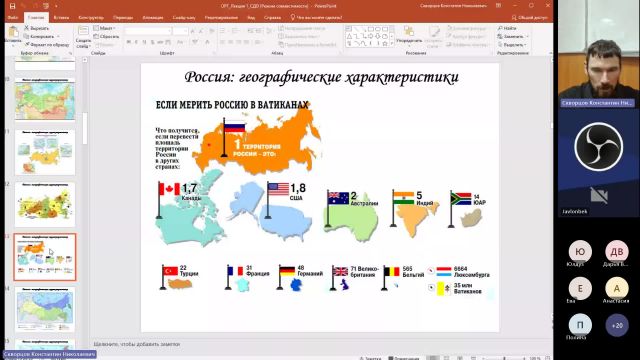Open the Replace (Заменить) dropdown
The height and width of the screenshot is (360, 640).
pos(513,36)
